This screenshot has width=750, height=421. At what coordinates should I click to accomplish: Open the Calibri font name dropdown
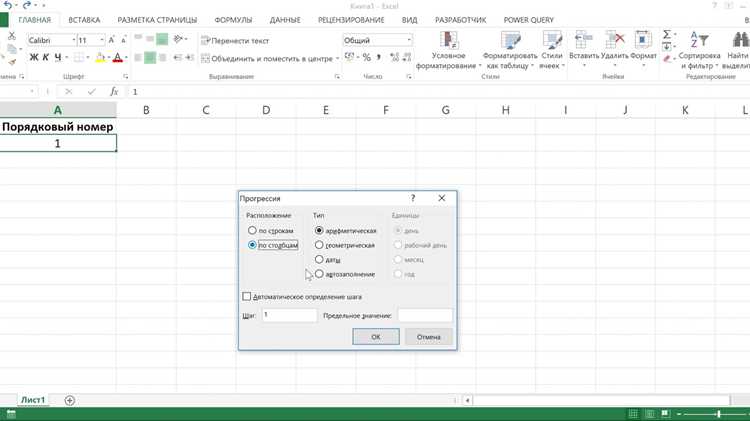74,40
